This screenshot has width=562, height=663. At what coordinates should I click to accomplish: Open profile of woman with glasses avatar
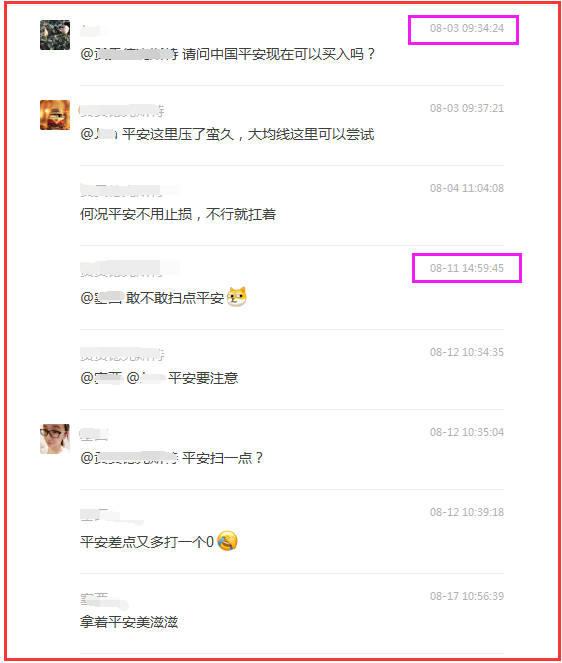click(x=55, y=439)
